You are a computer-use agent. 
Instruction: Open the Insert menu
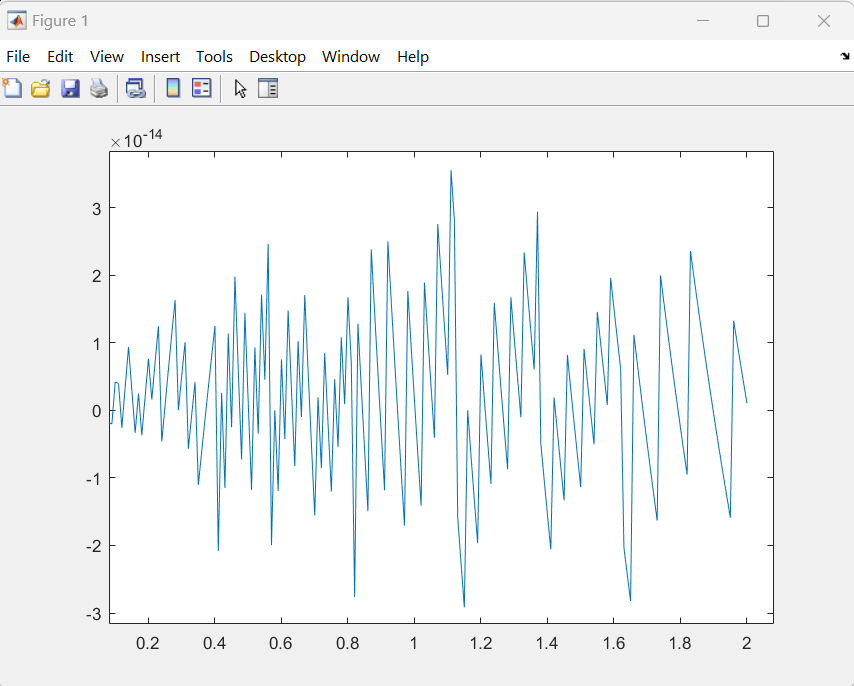[x=160, y=57]
